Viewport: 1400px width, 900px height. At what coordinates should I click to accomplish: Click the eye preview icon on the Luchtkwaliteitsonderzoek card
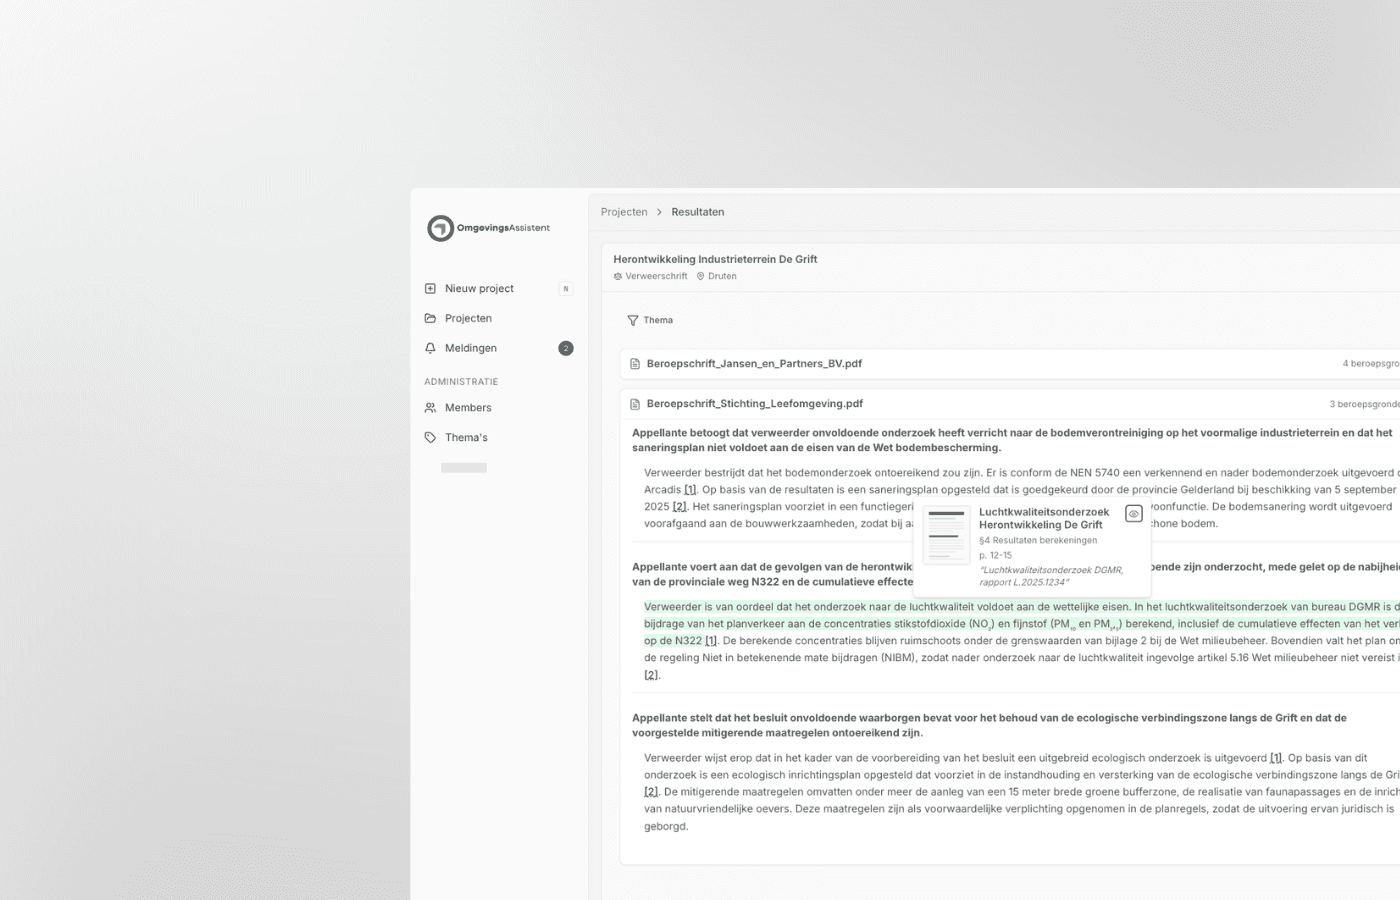(x=1134, y=513)
